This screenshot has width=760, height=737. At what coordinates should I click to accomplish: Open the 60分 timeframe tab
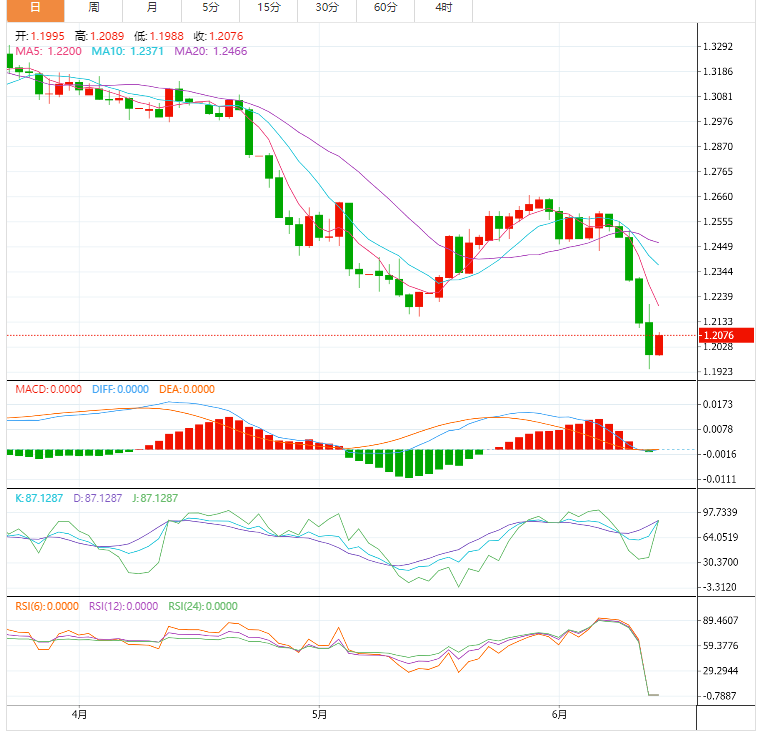pos(385,10)
